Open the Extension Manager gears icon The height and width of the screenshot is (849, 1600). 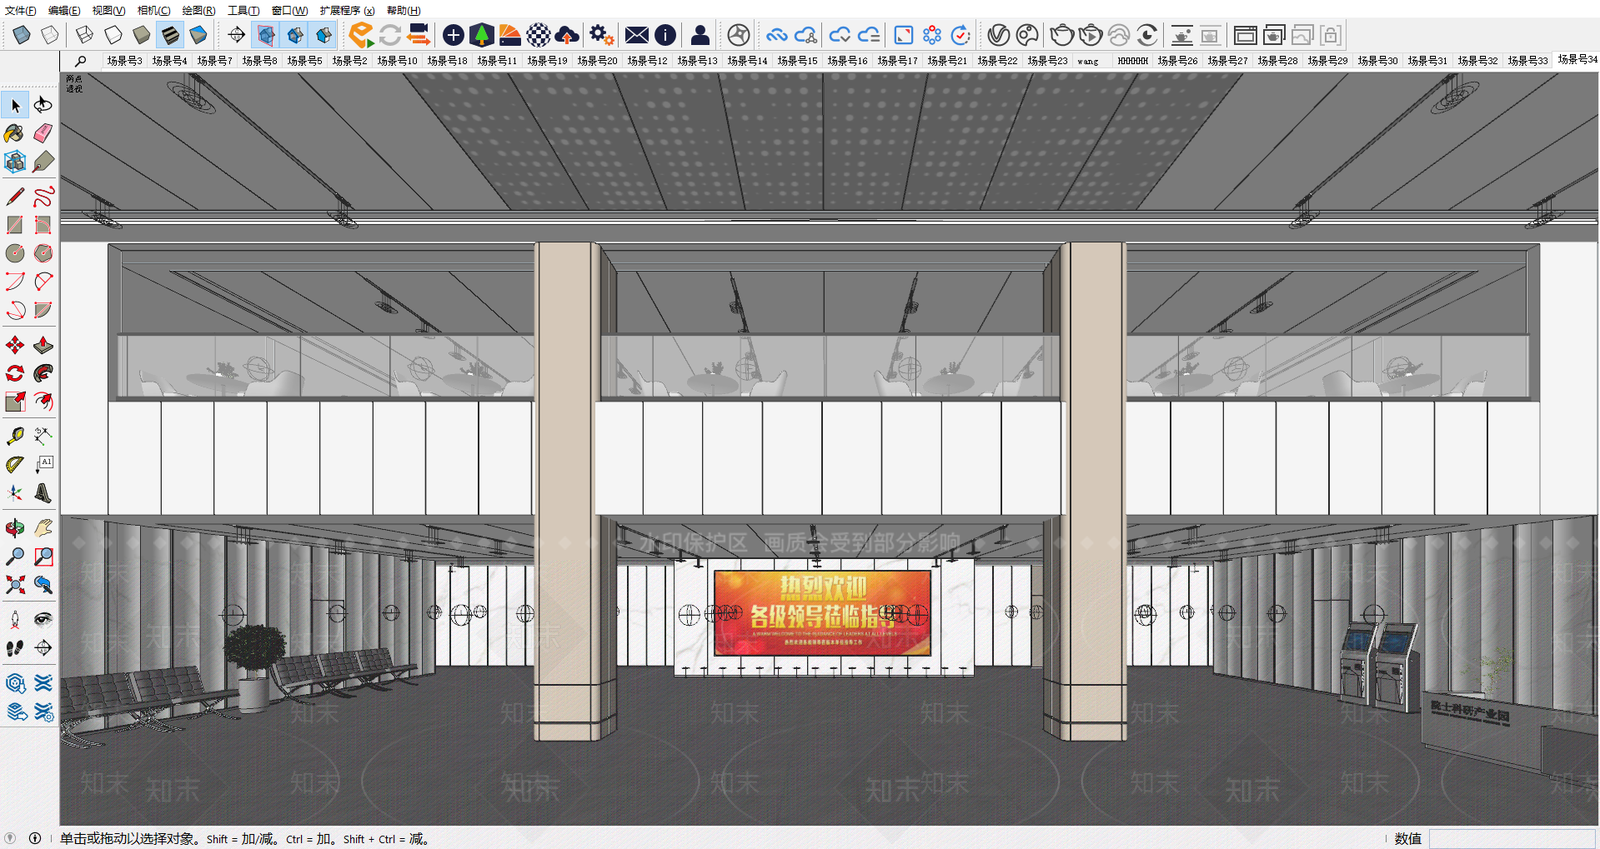(x=601, y=35)
